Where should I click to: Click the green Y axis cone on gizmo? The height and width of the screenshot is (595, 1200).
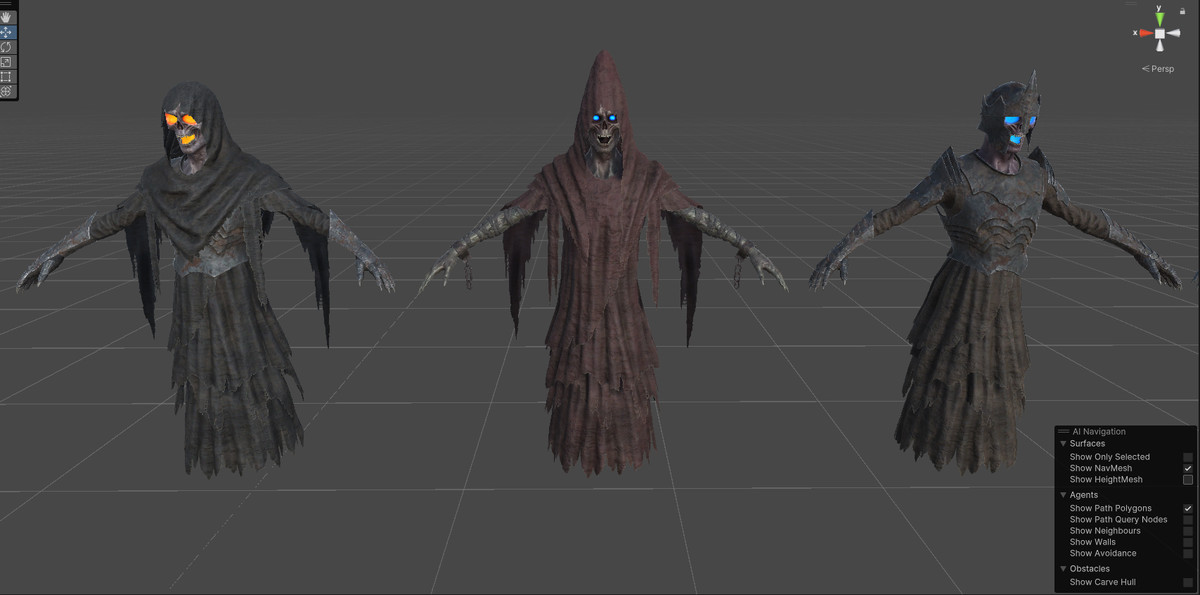1160,19
